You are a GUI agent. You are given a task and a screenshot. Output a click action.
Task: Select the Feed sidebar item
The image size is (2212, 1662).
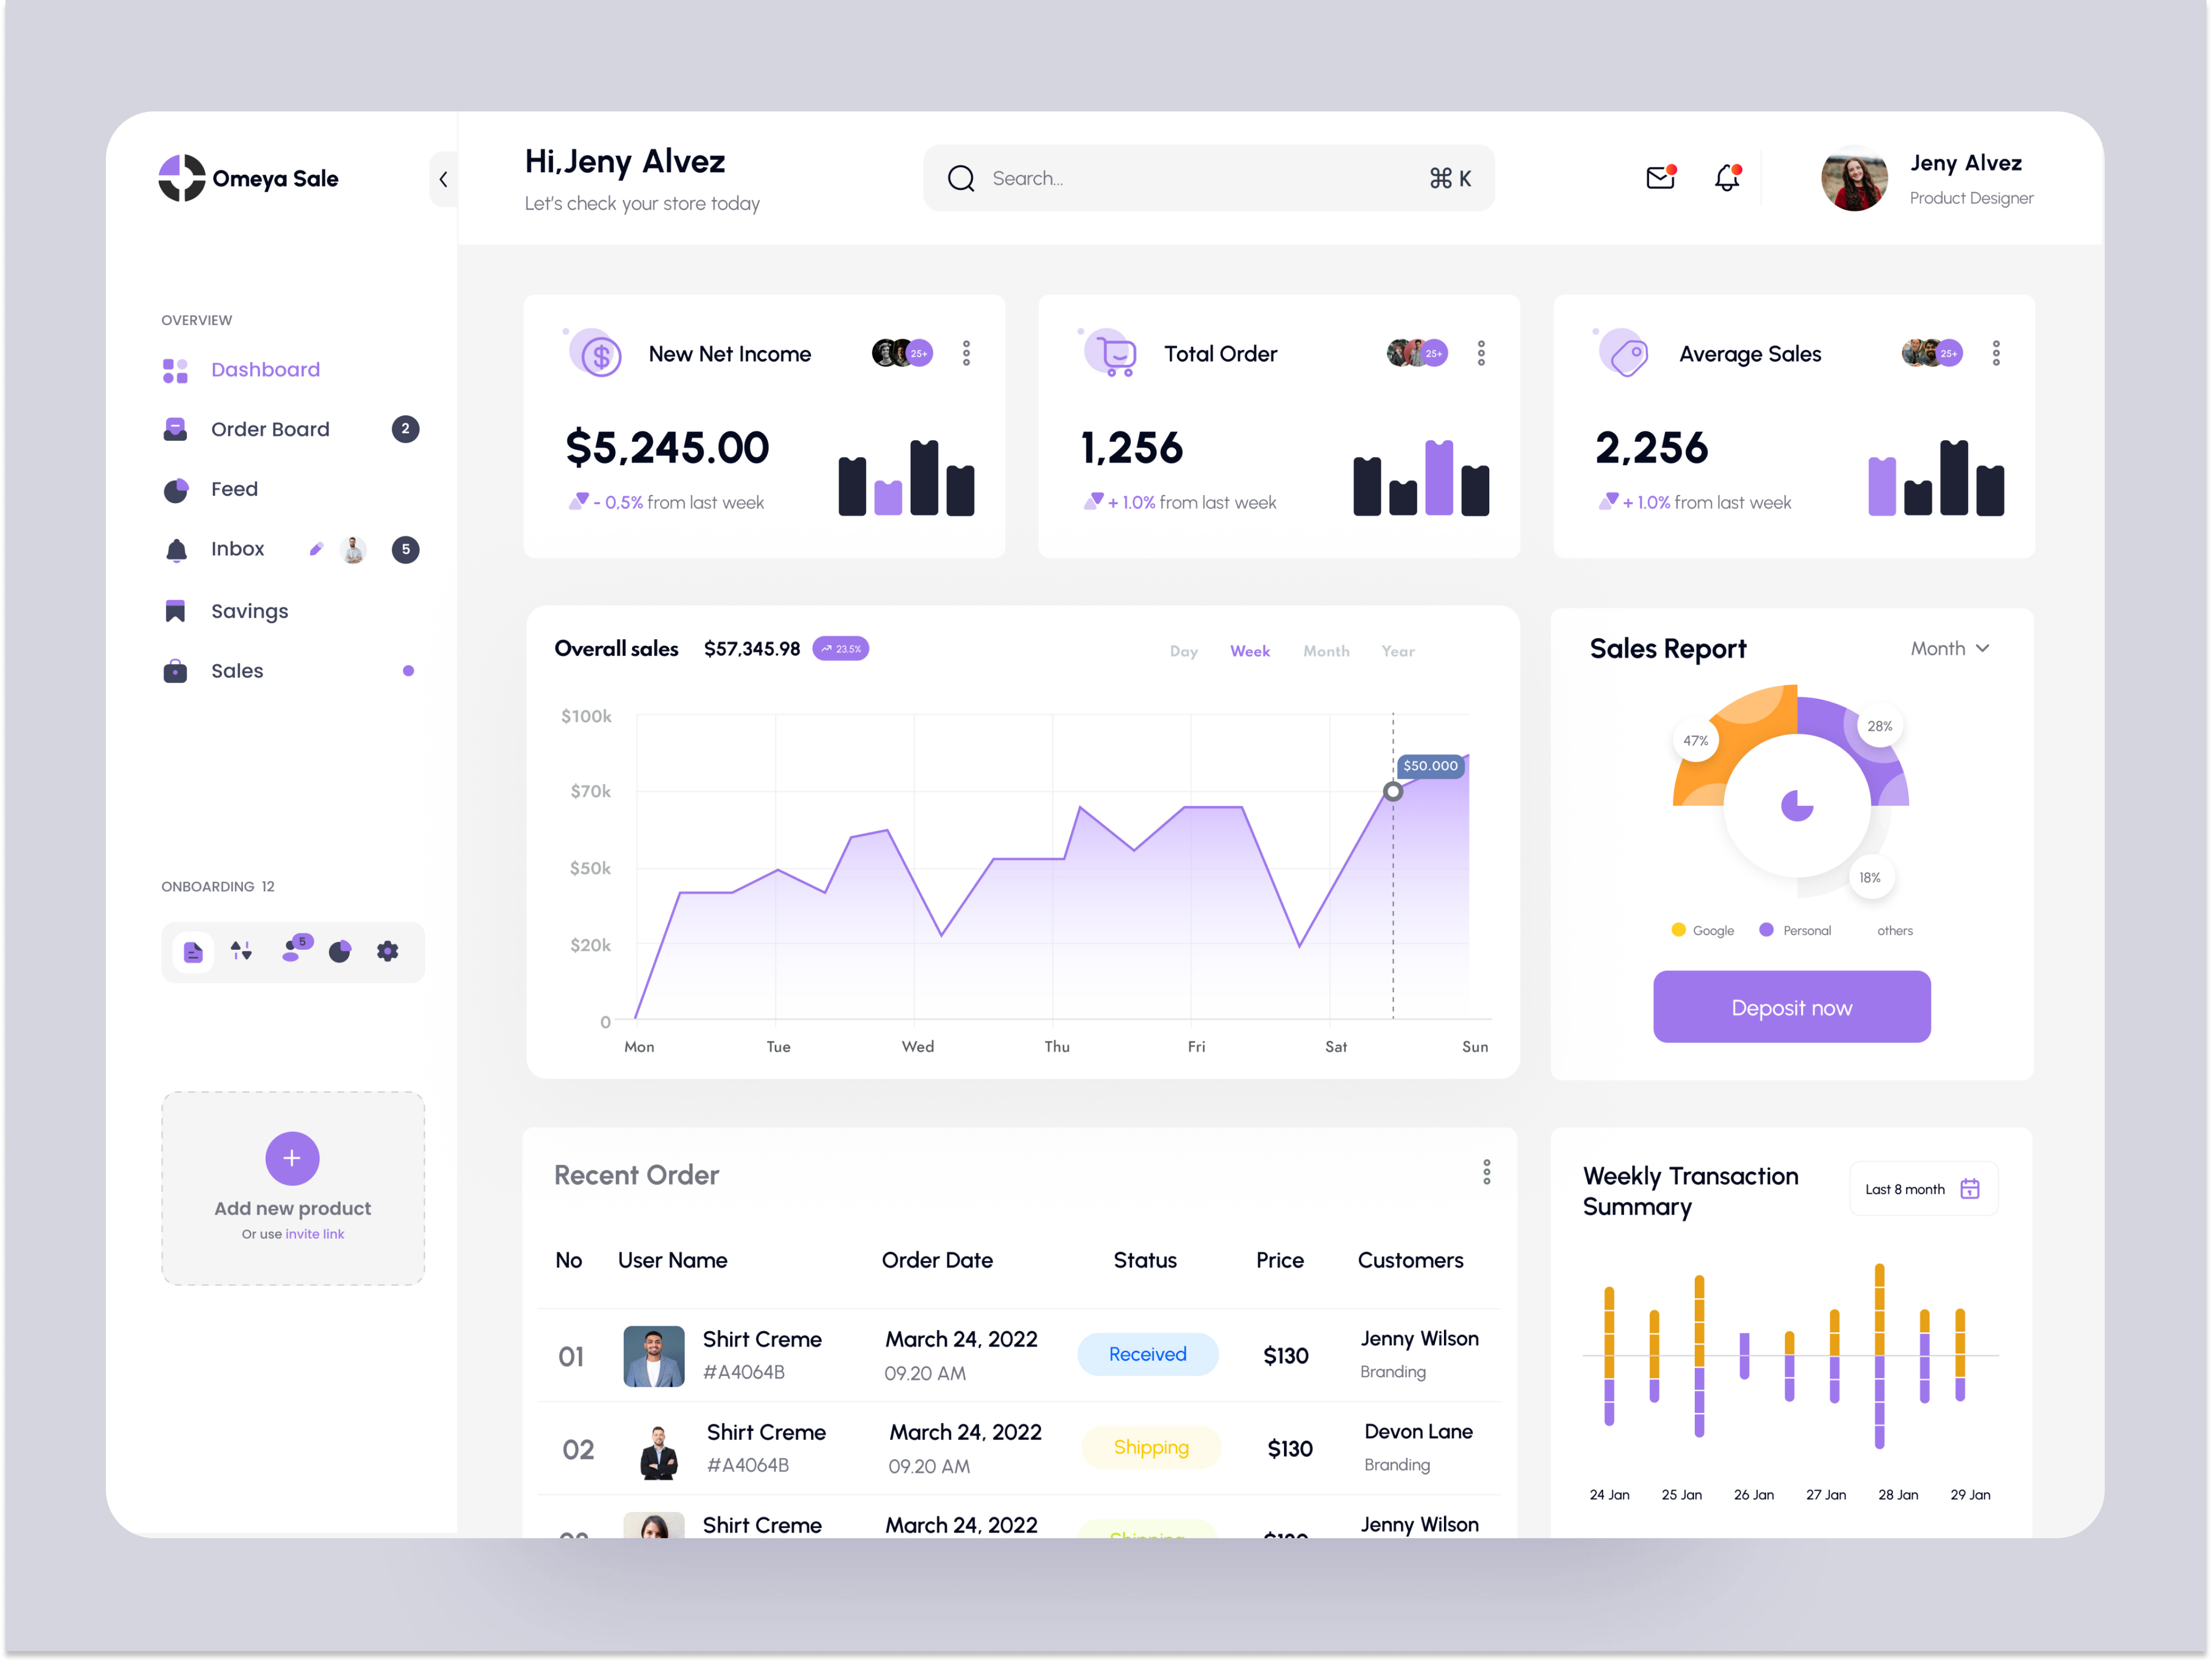(234, 489)
